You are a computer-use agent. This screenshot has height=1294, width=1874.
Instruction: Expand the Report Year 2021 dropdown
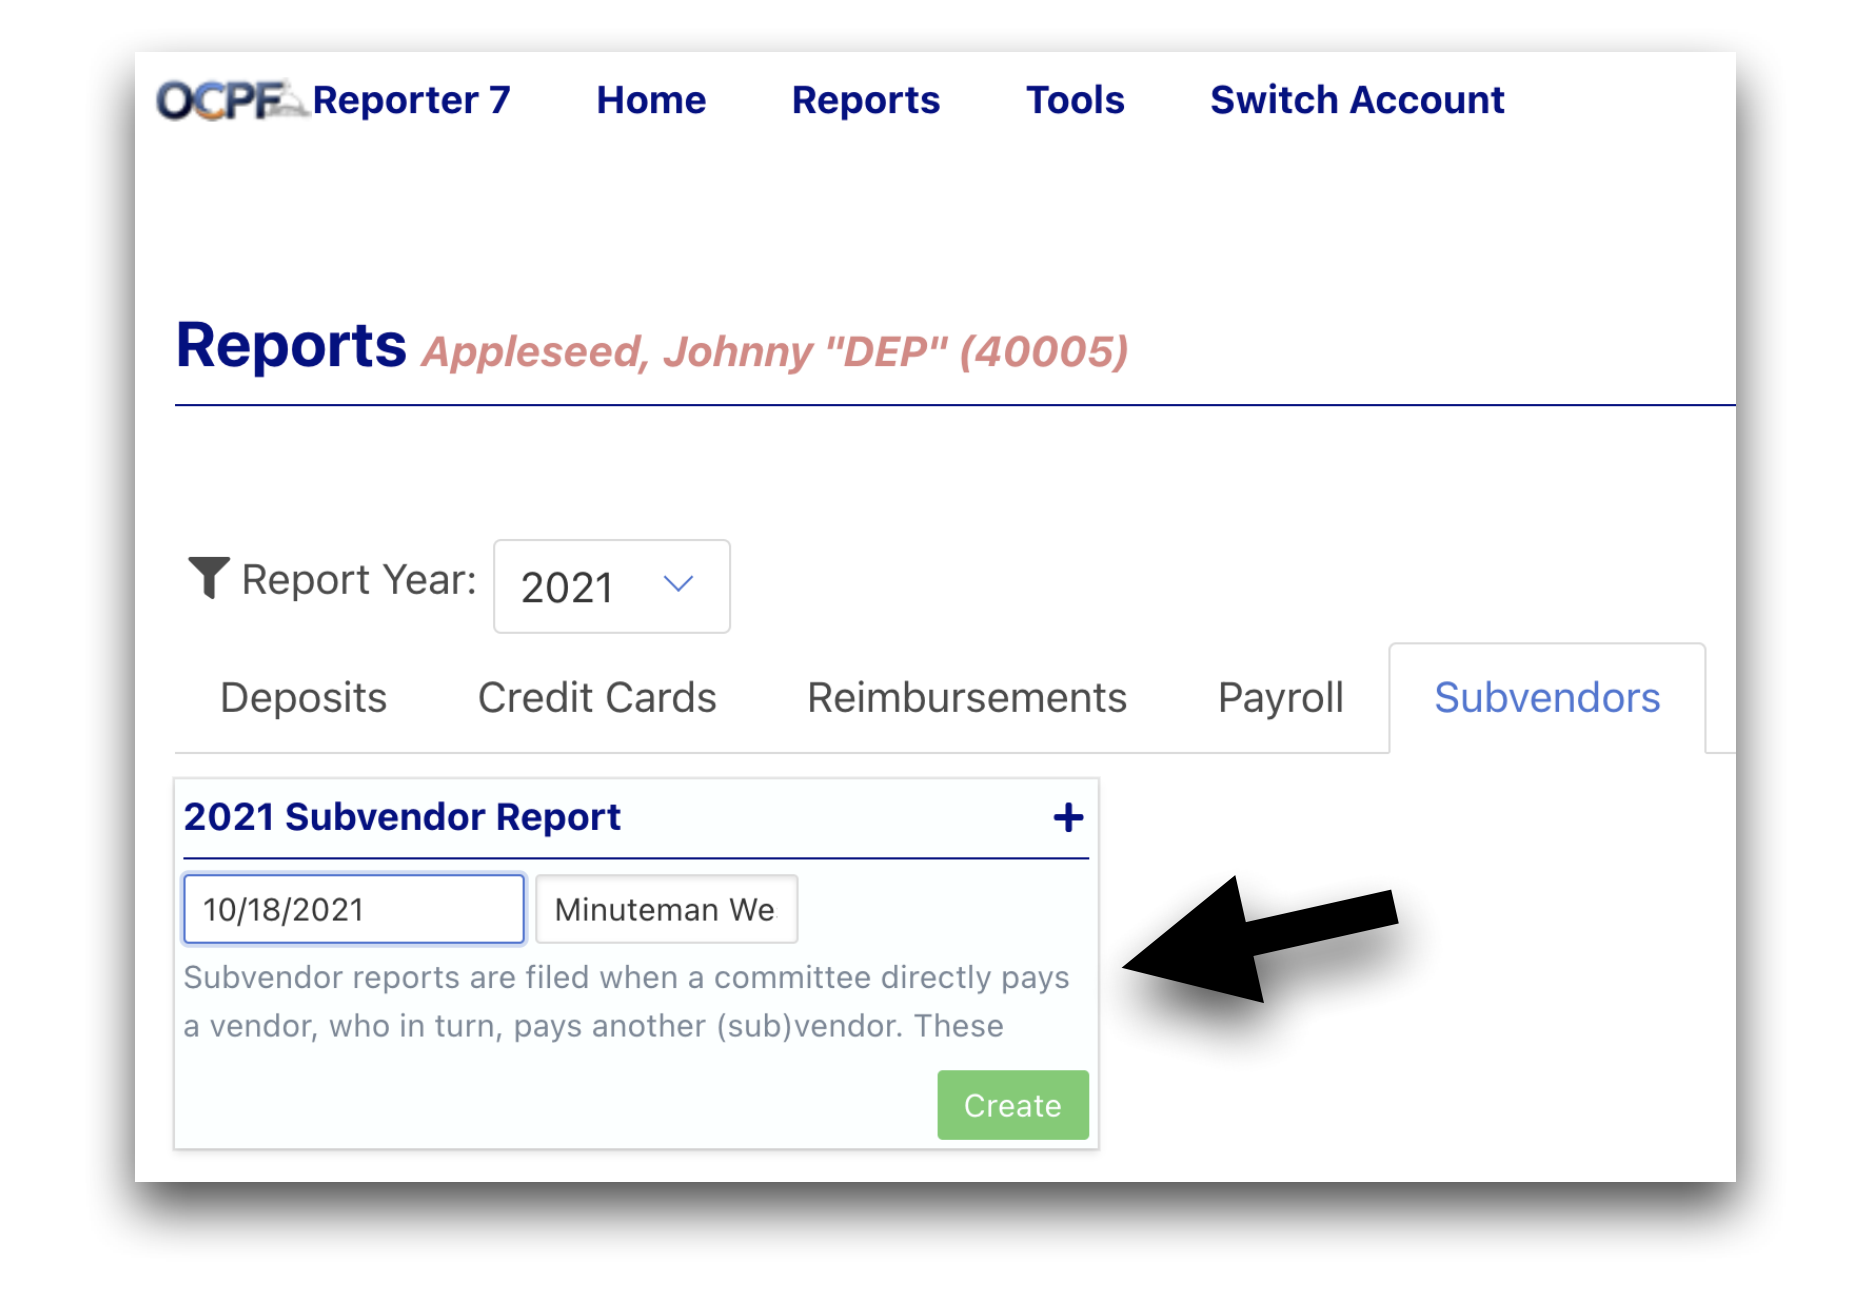pyautogui.click(x=611, y=587)
